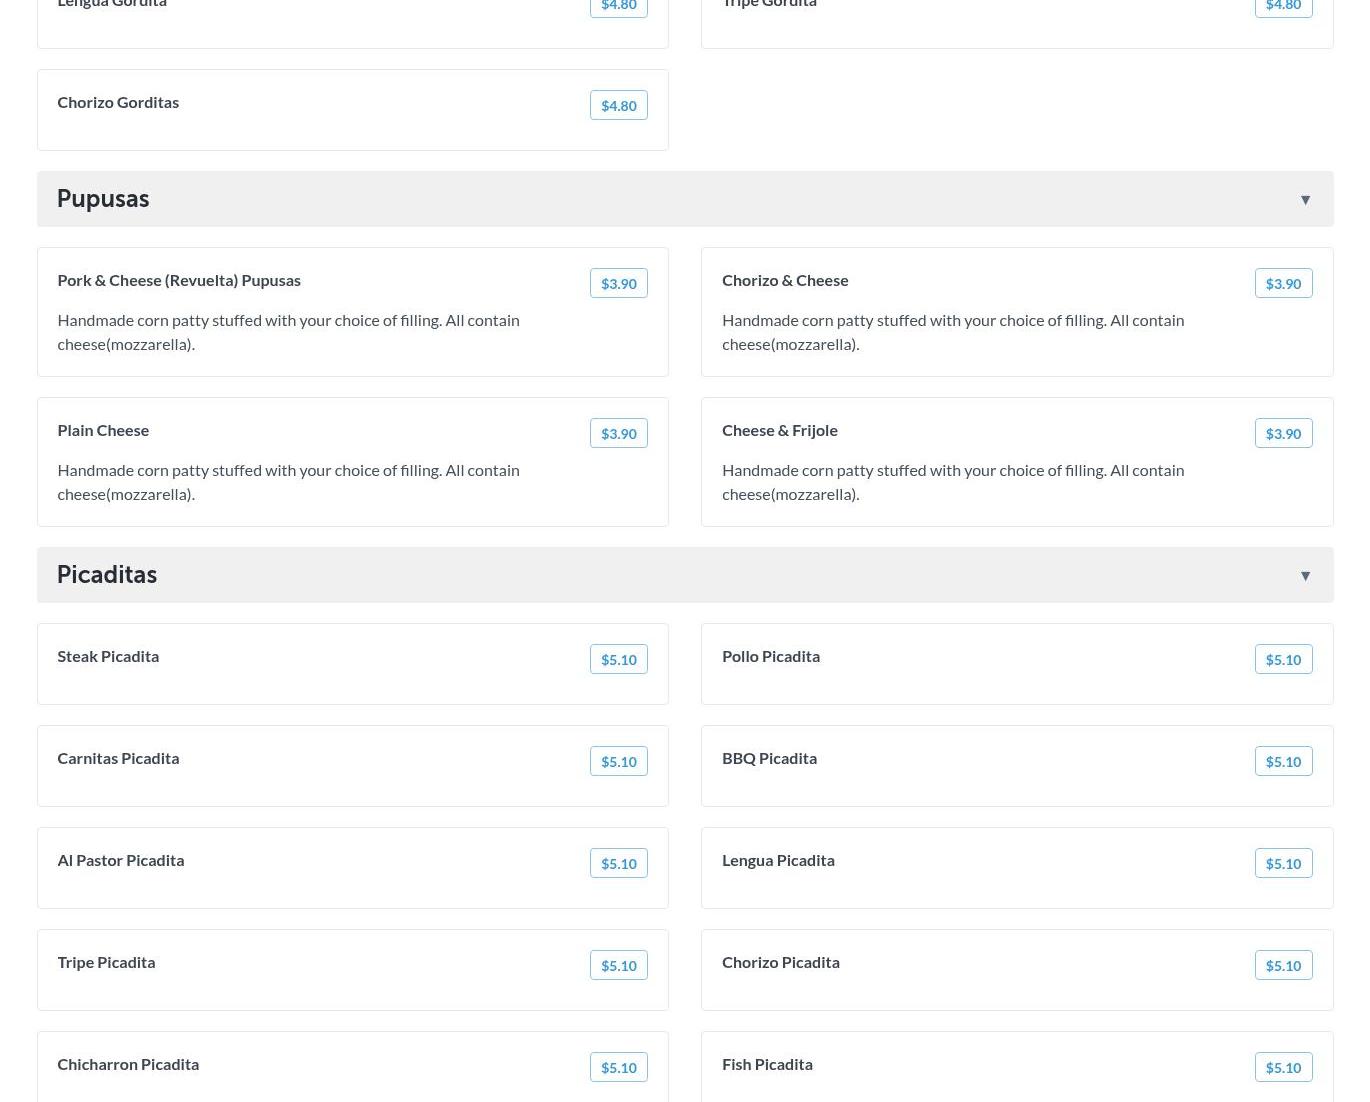1370x1102 pixels.
Task: Click the description under Cheese & Frijole
Action: 953,482
